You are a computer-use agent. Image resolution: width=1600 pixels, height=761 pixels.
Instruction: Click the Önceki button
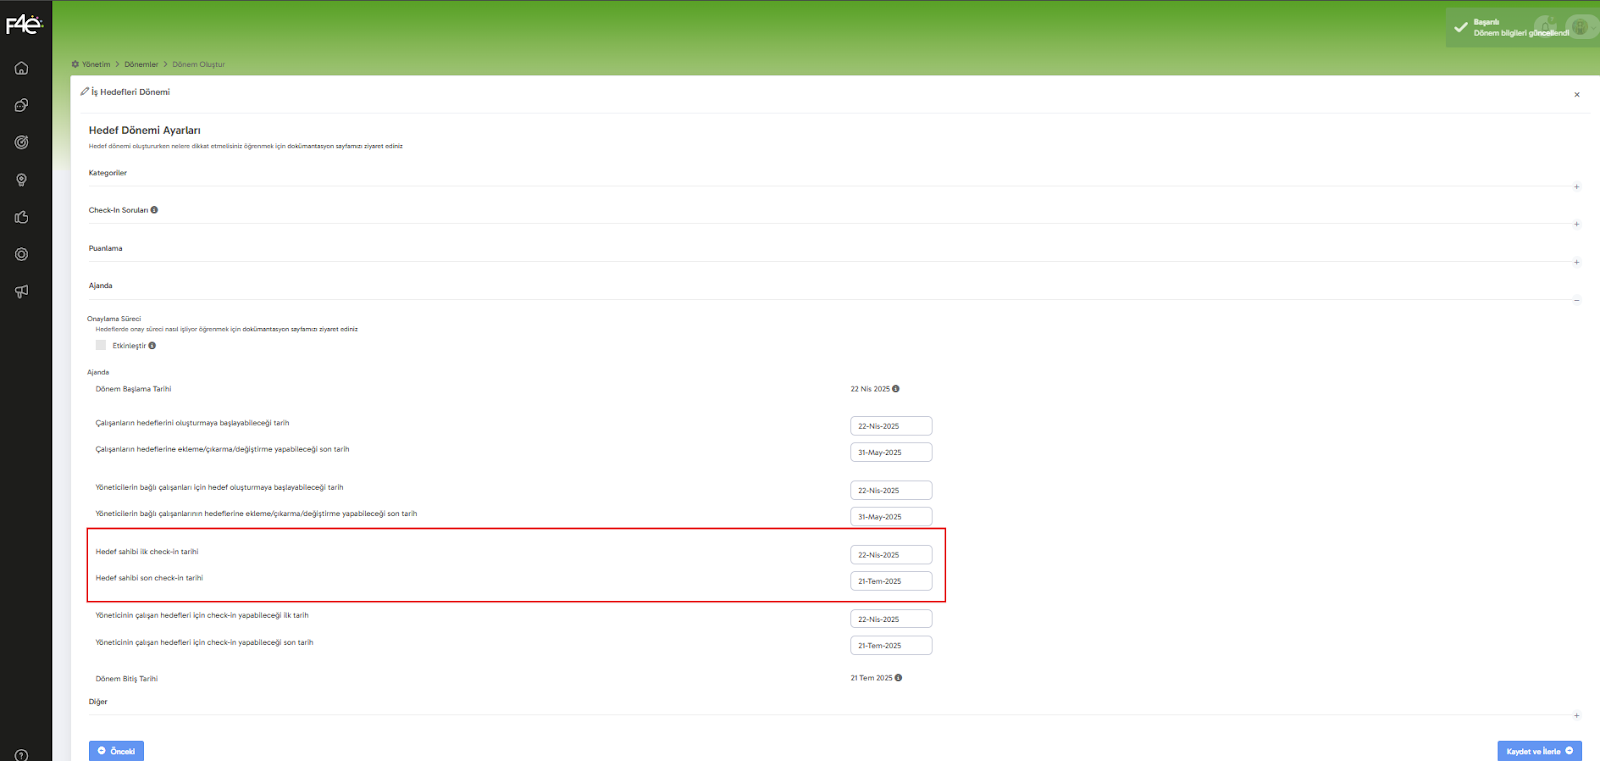point(116,751)
